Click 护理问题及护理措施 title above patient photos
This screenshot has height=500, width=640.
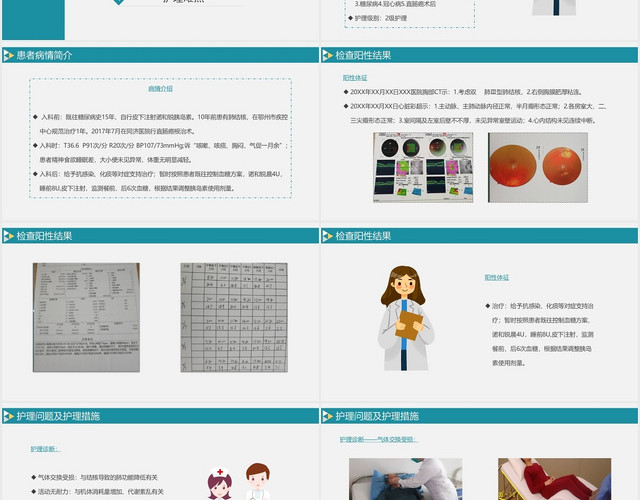pos(377,416)
